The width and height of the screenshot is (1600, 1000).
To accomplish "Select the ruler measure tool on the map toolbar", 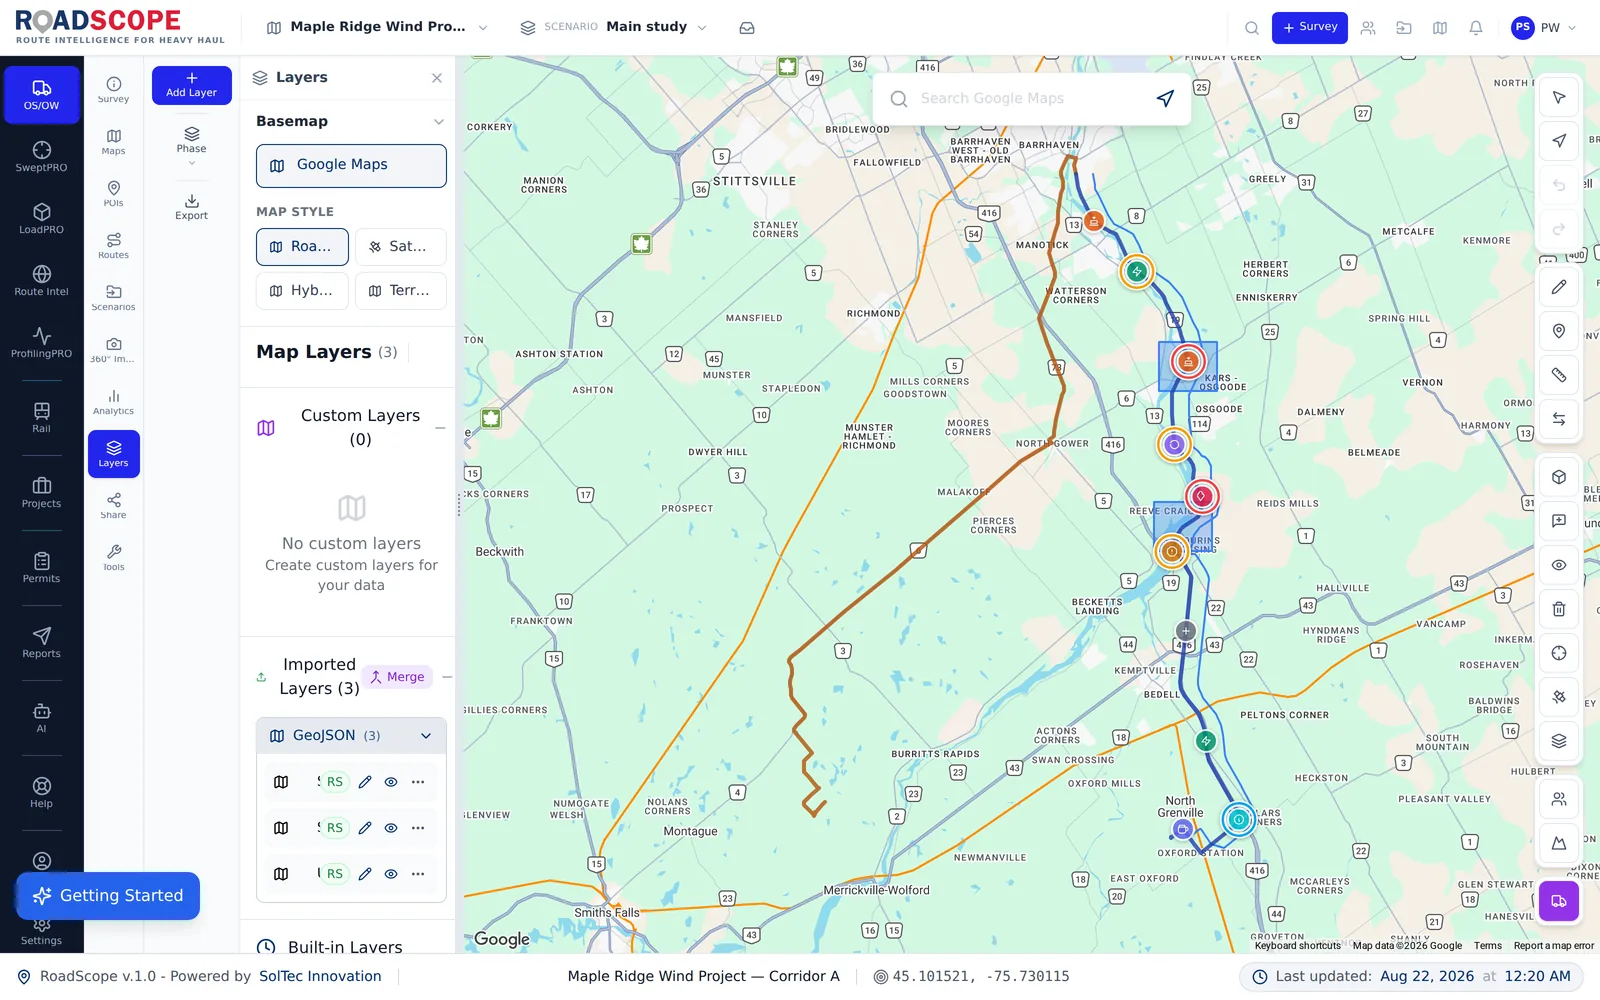I will 1559,375.
